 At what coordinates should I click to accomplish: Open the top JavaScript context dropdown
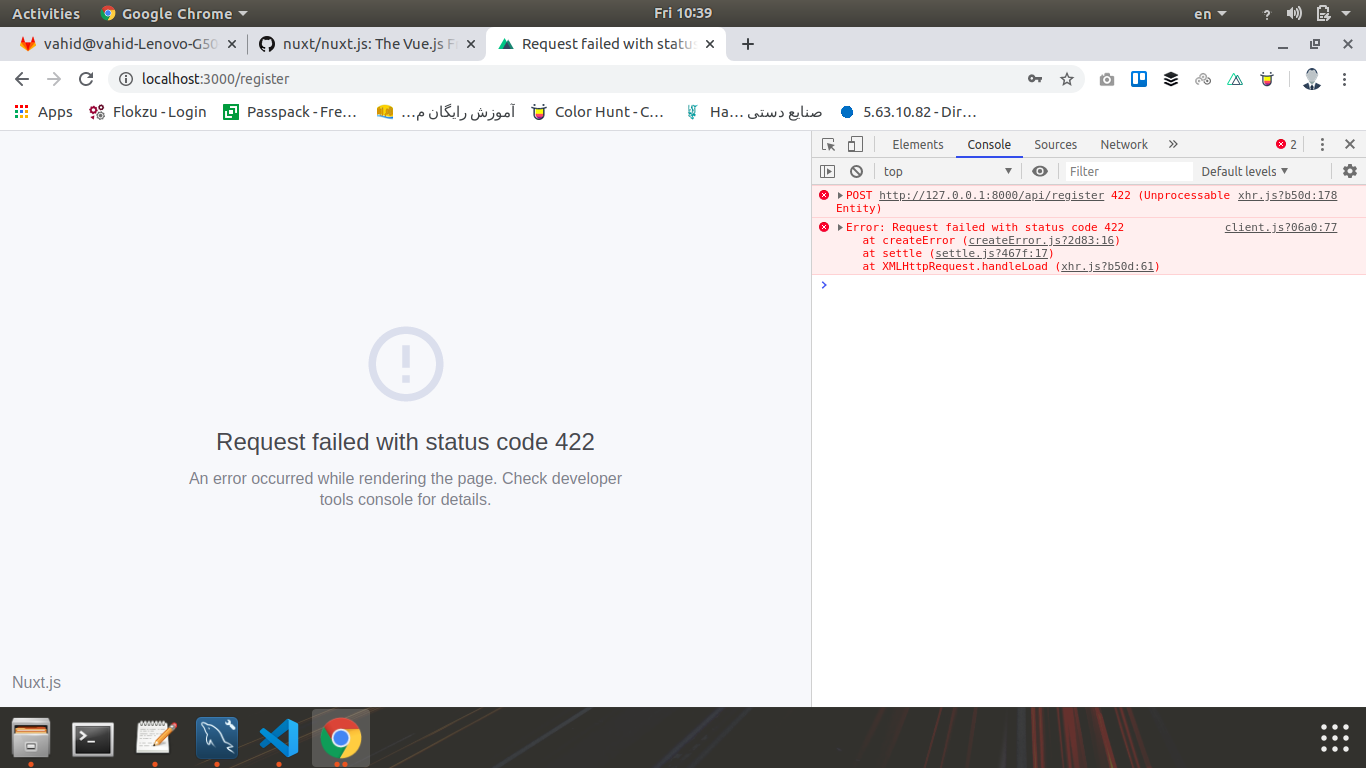tap(948, 171)
